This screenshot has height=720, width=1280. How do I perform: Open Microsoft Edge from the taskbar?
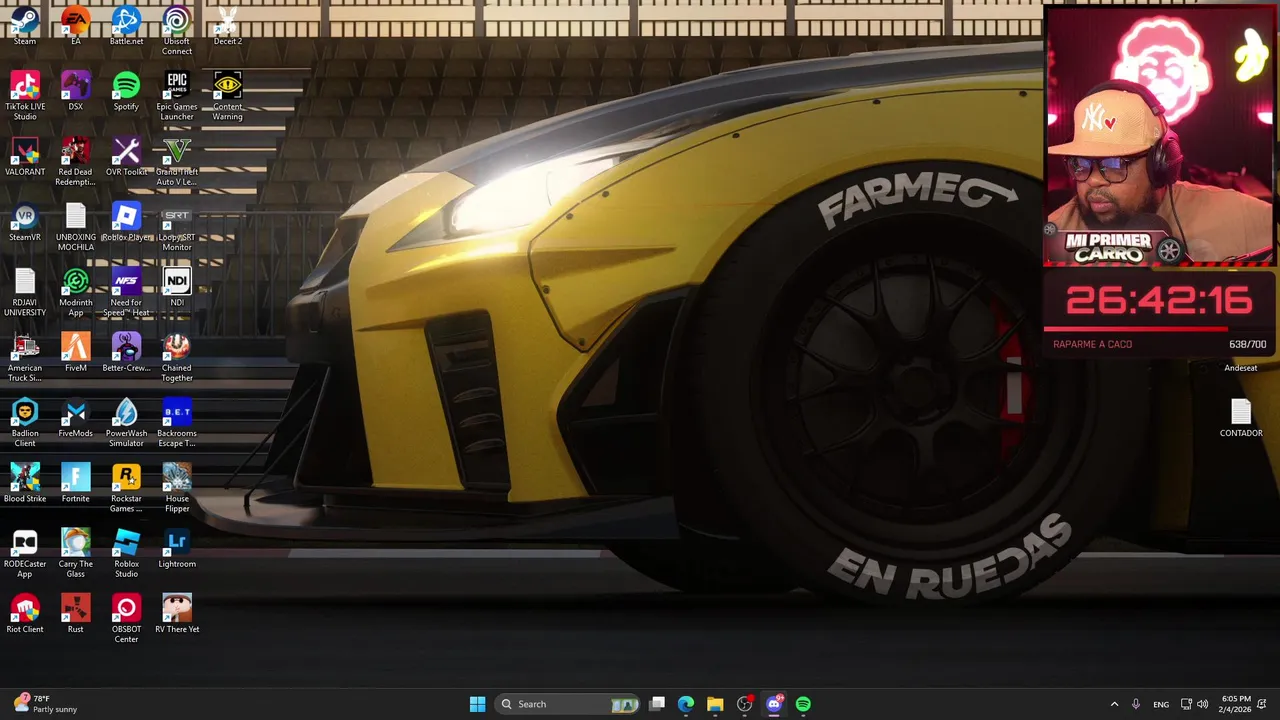(x=686, y=704)
